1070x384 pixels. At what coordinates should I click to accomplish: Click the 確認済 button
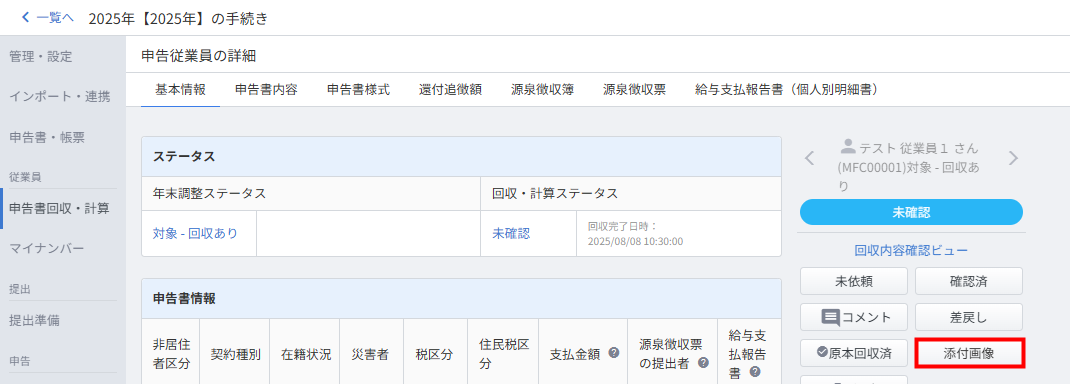click(968, 280)
